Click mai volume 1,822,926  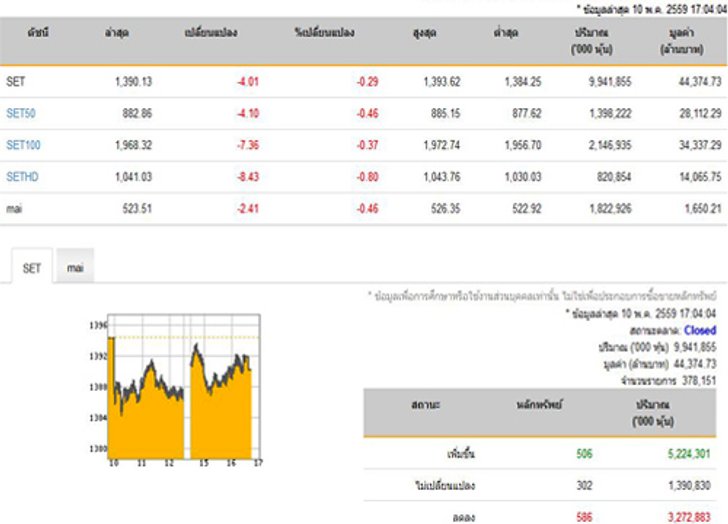click(x=611, y=209)
